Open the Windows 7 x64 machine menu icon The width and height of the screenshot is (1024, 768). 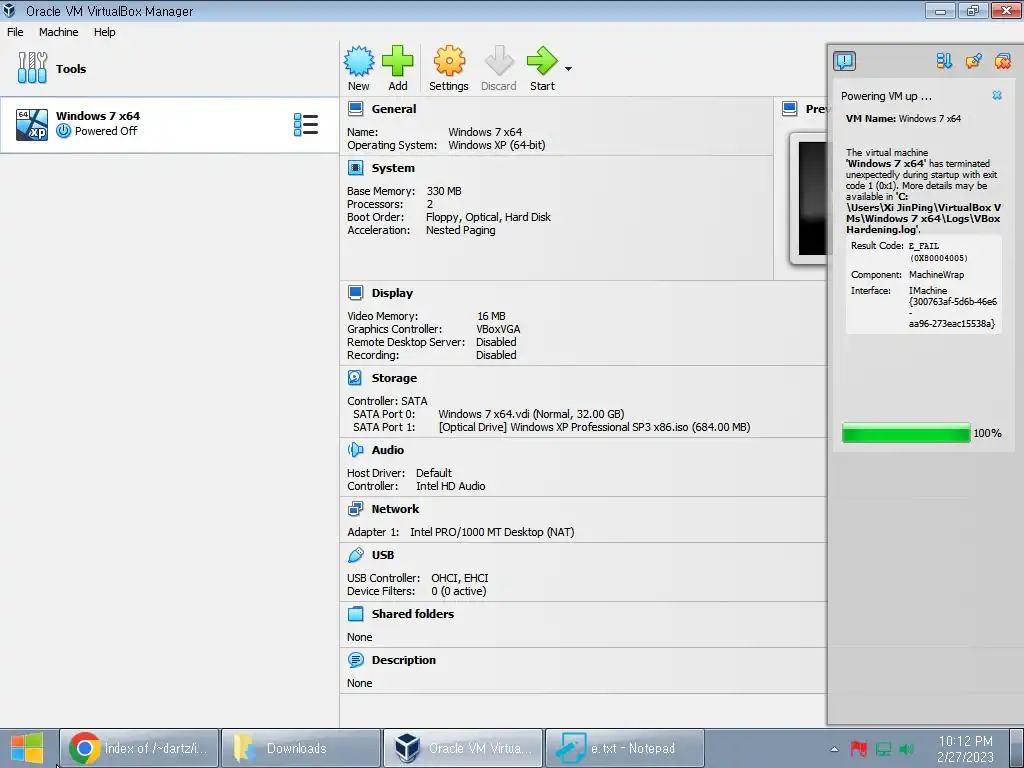point(306,124)
